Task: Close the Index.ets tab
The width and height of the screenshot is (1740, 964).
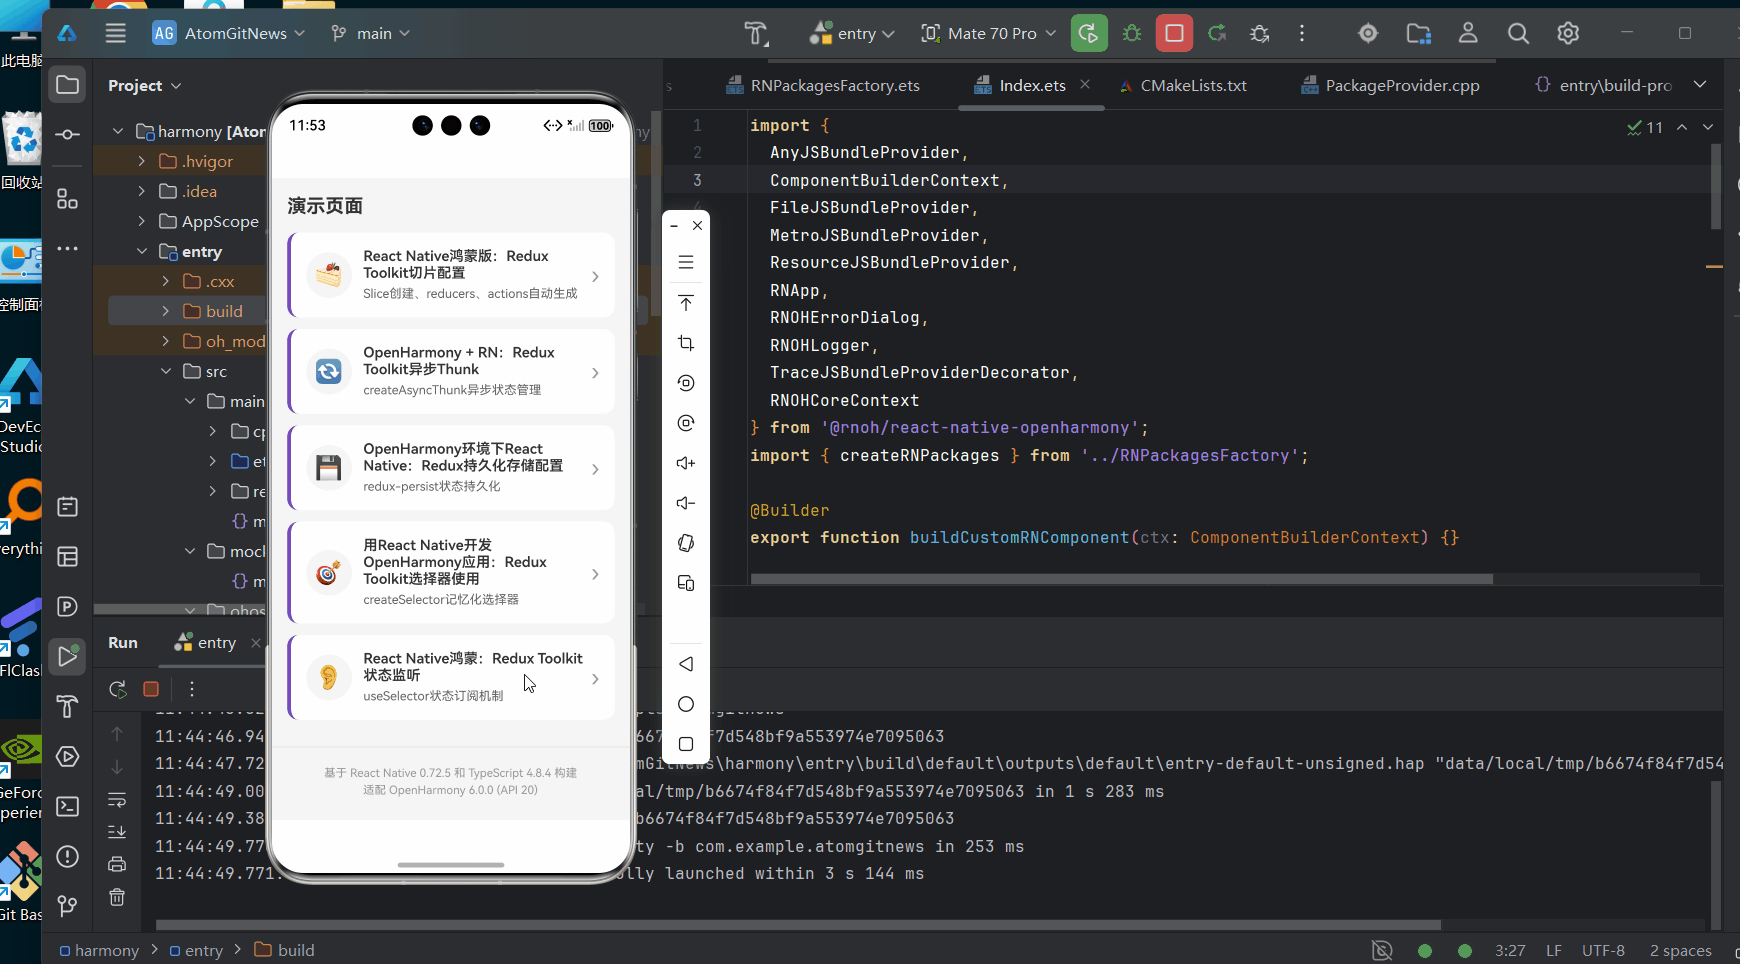Action: tap(1085, 84)
